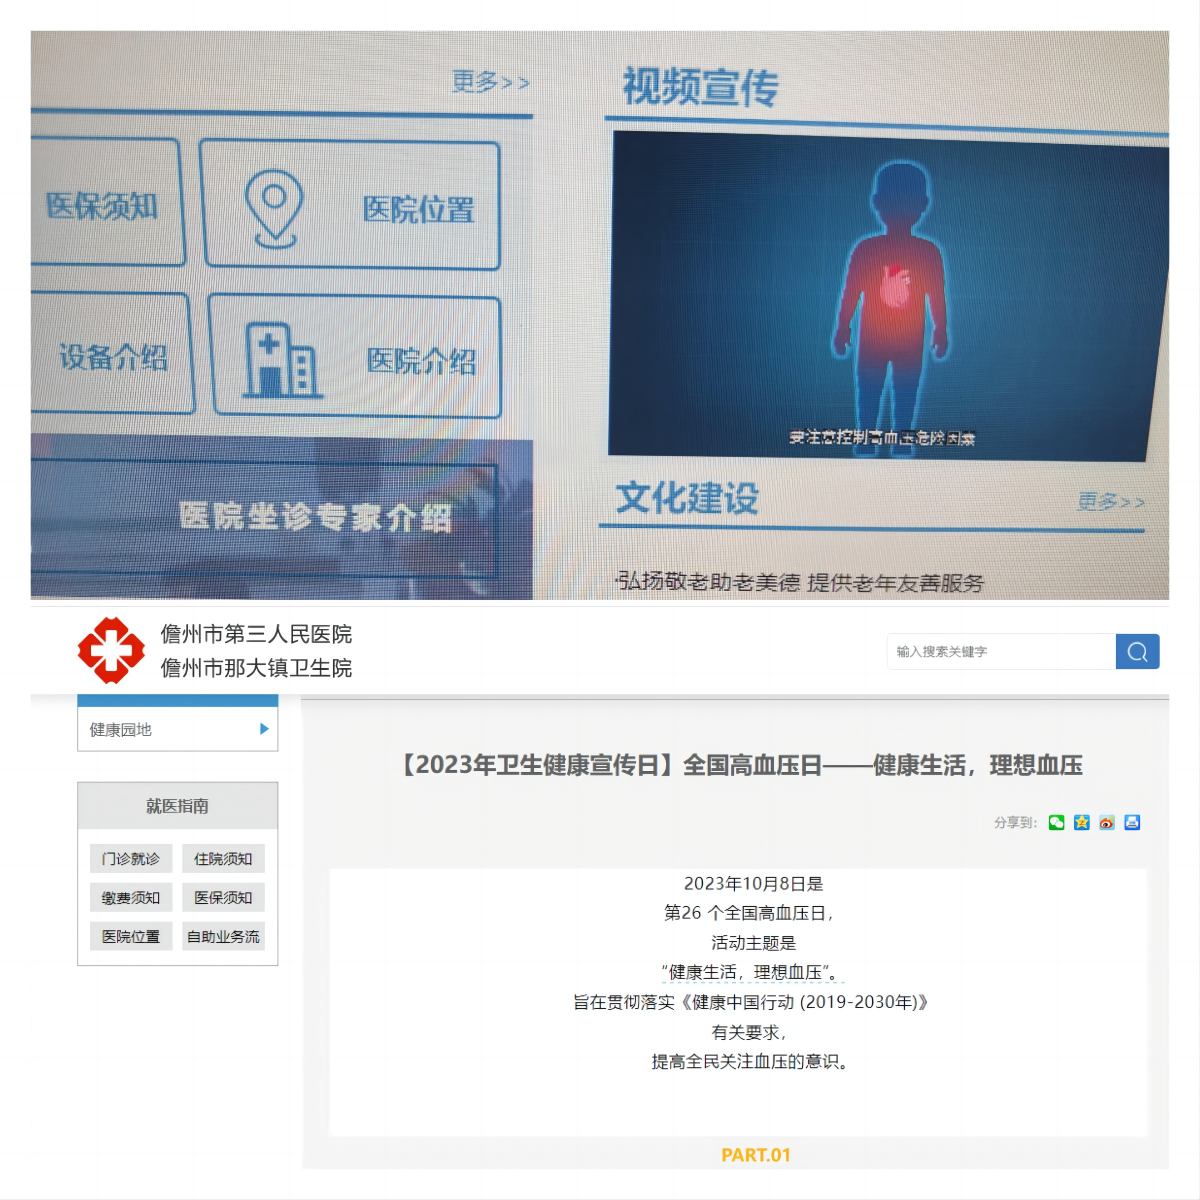The width and height of the screenshot is (1200, 1200).
Task: Select 医保须知 in 就医指南 panel
Action: [223, 897]
